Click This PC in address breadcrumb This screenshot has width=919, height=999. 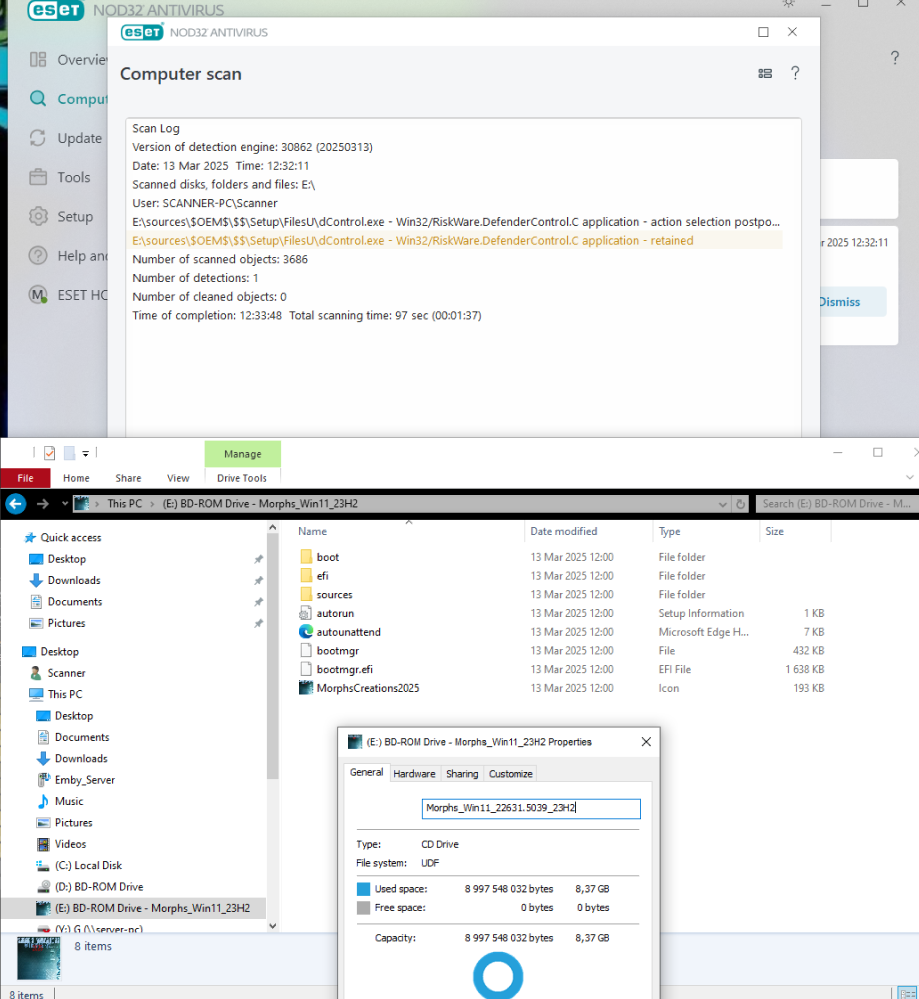point(125,504)
